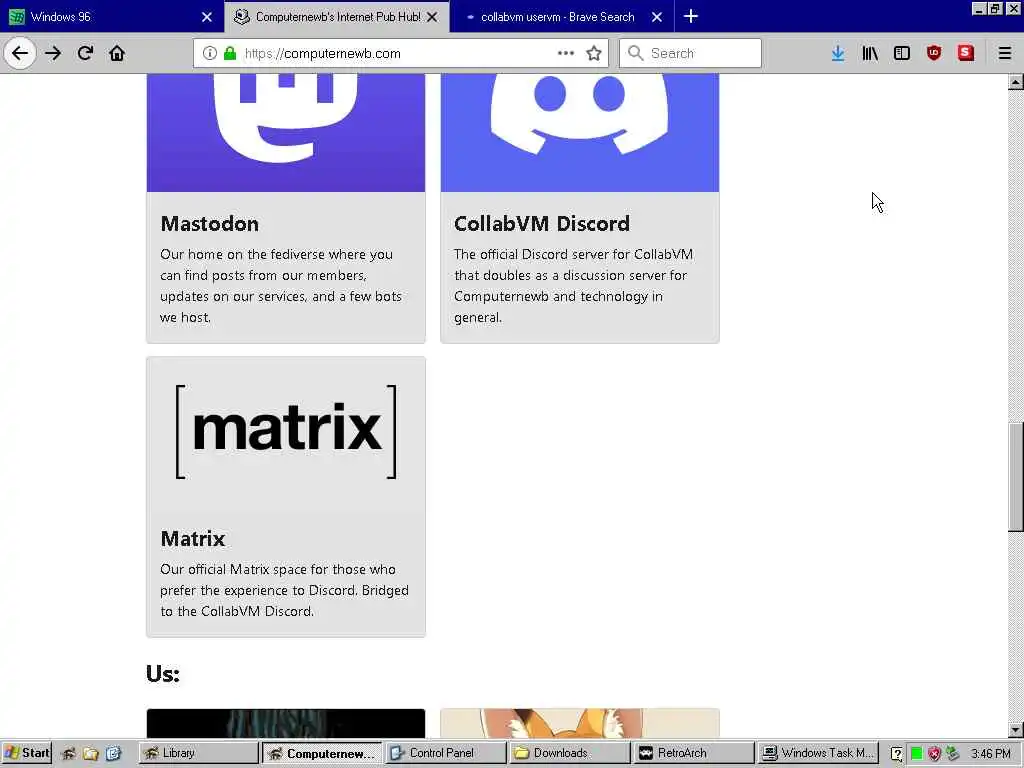The image size is (1024, 768).
Task: Open page actions three-dot menu
Action: point(566,53)
